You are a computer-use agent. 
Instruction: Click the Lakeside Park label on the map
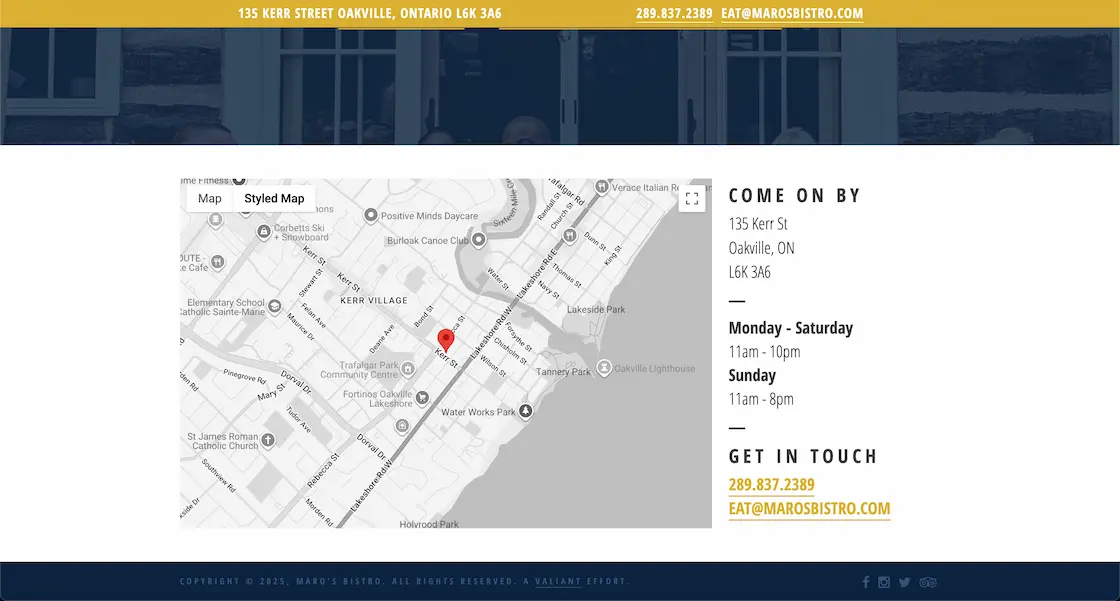[596, 309]
